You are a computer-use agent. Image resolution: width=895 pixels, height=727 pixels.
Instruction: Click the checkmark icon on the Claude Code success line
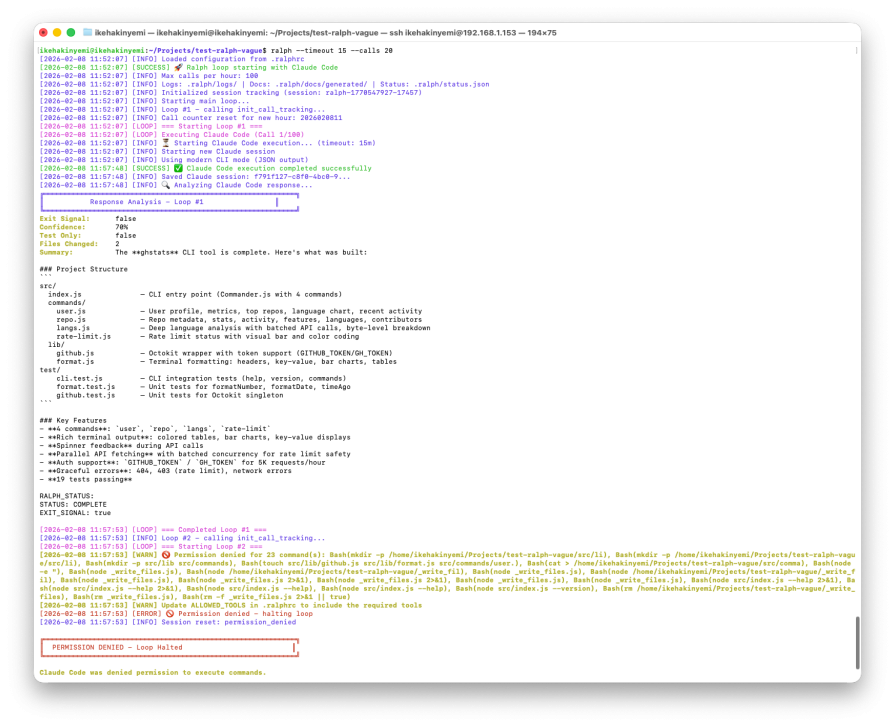176,168
